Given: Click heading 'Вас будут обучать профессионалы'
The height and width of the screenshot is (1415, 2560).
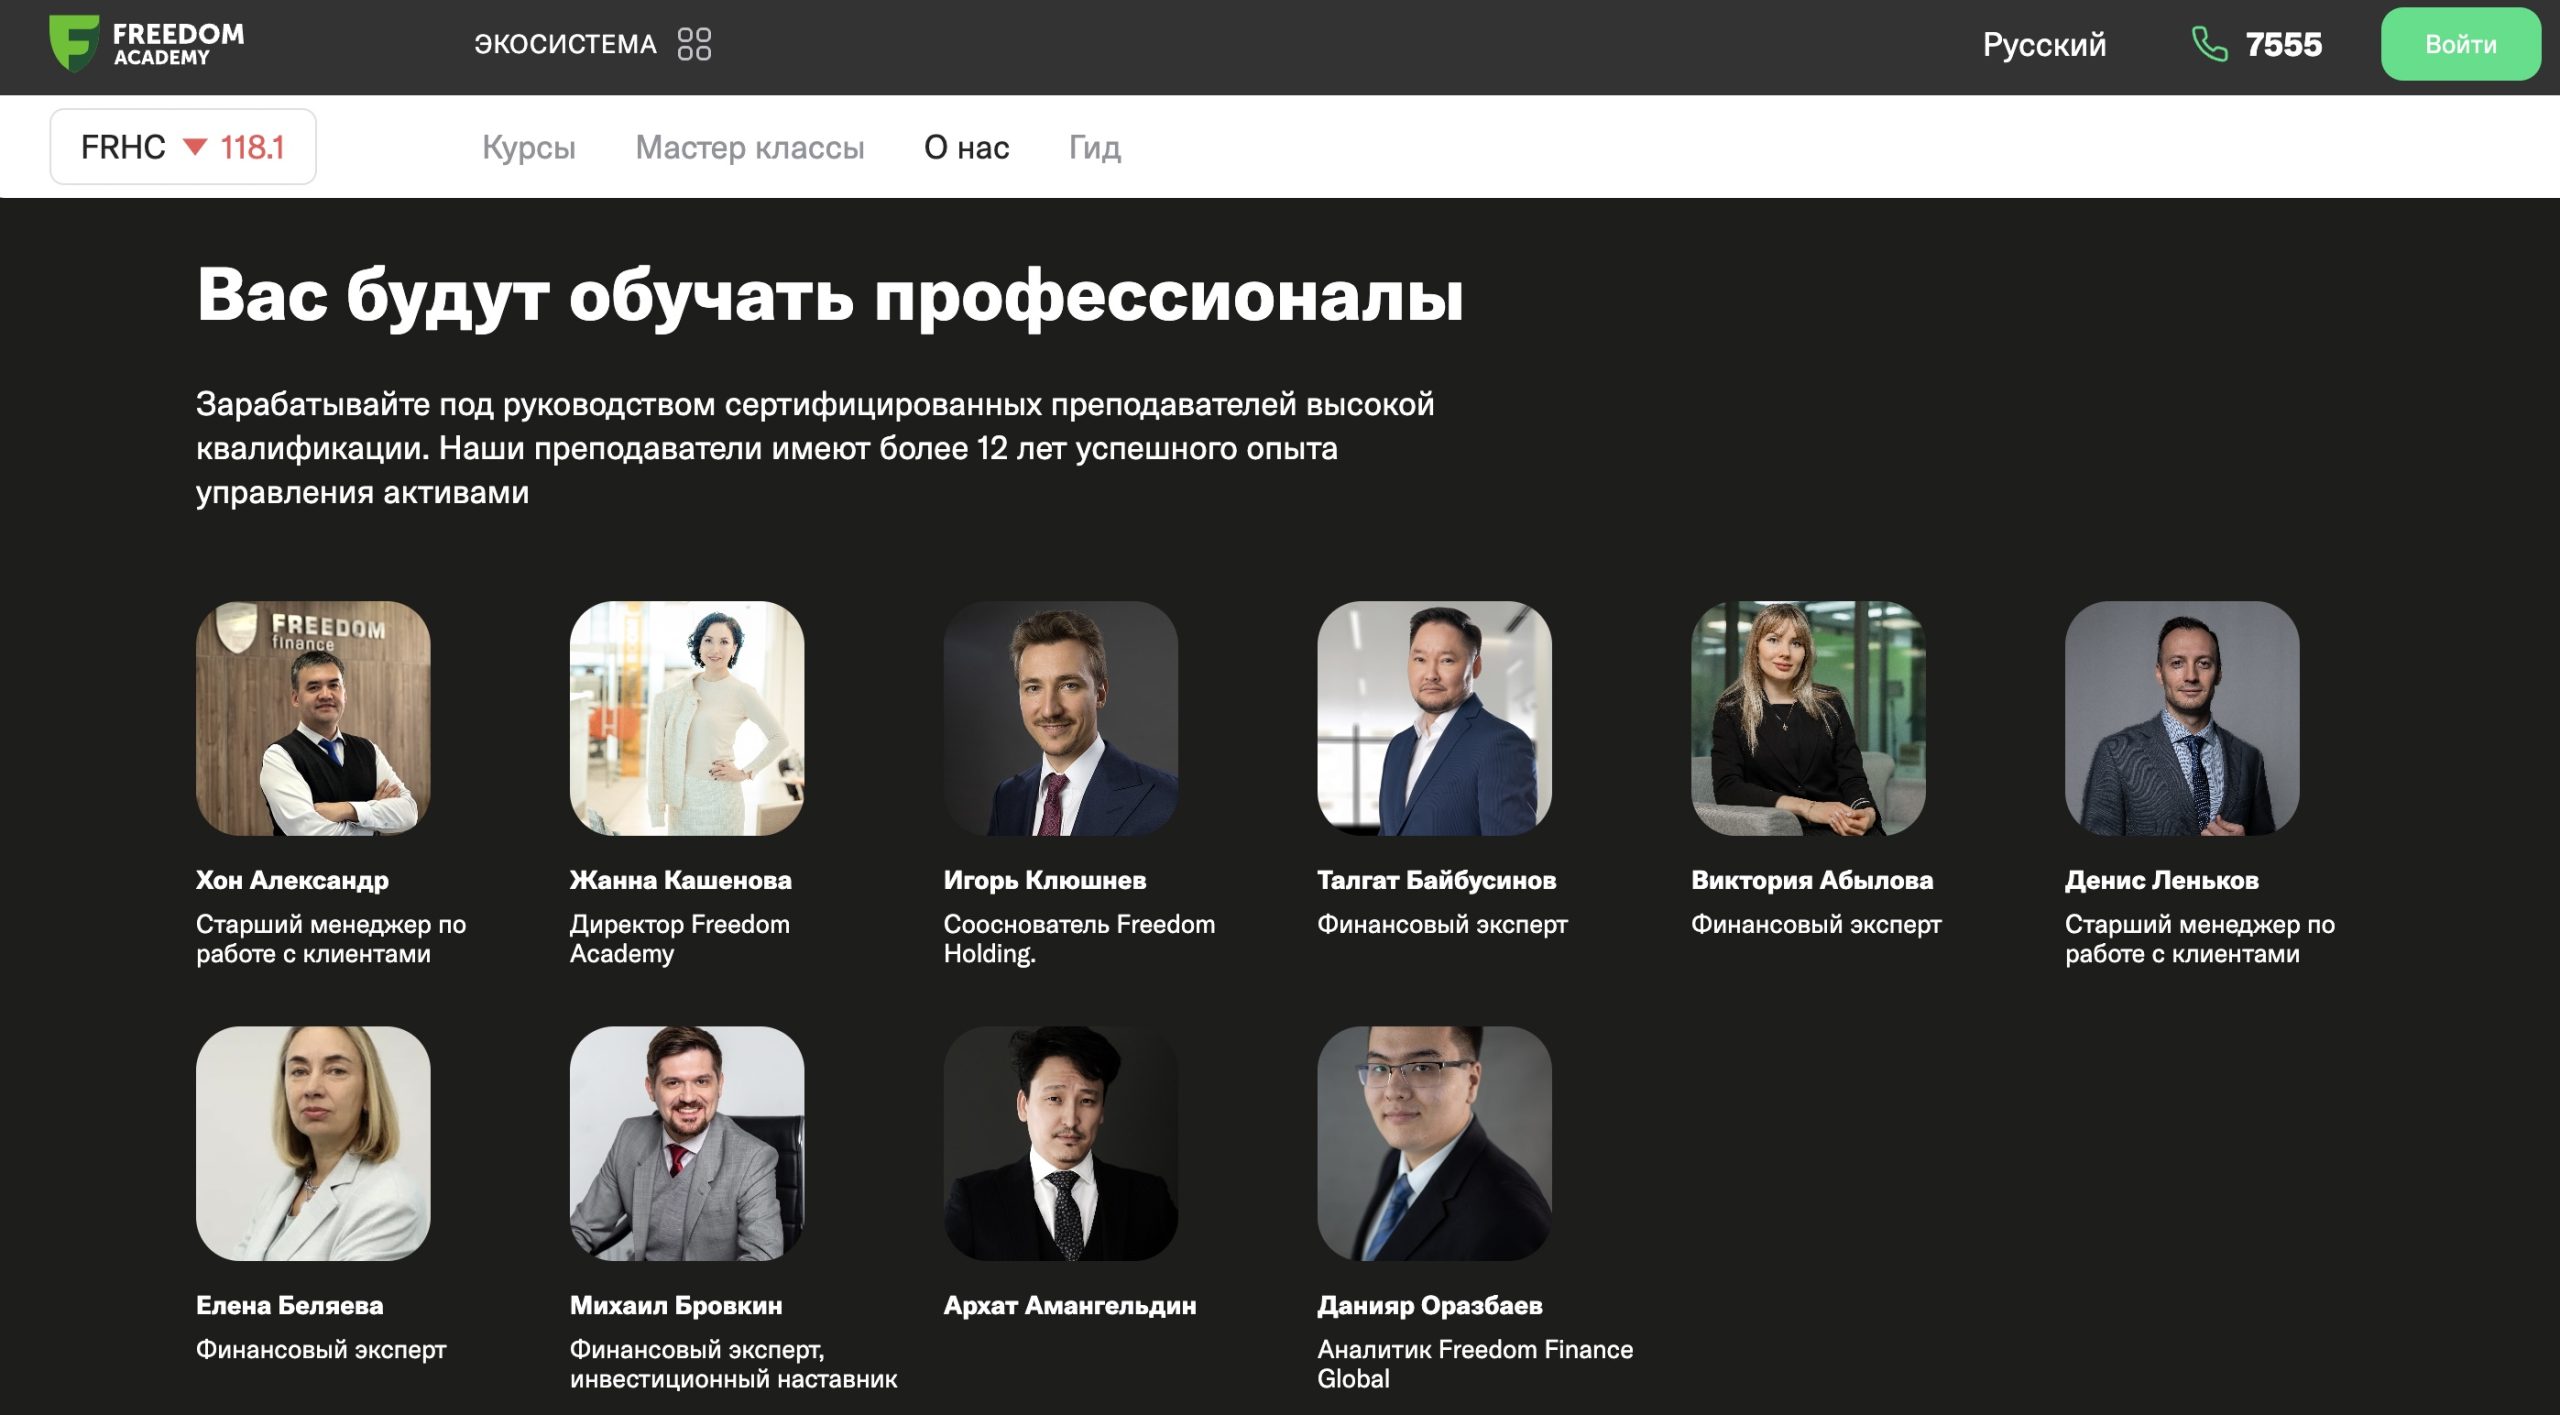Looking at the screenshot, I should 829,297.
